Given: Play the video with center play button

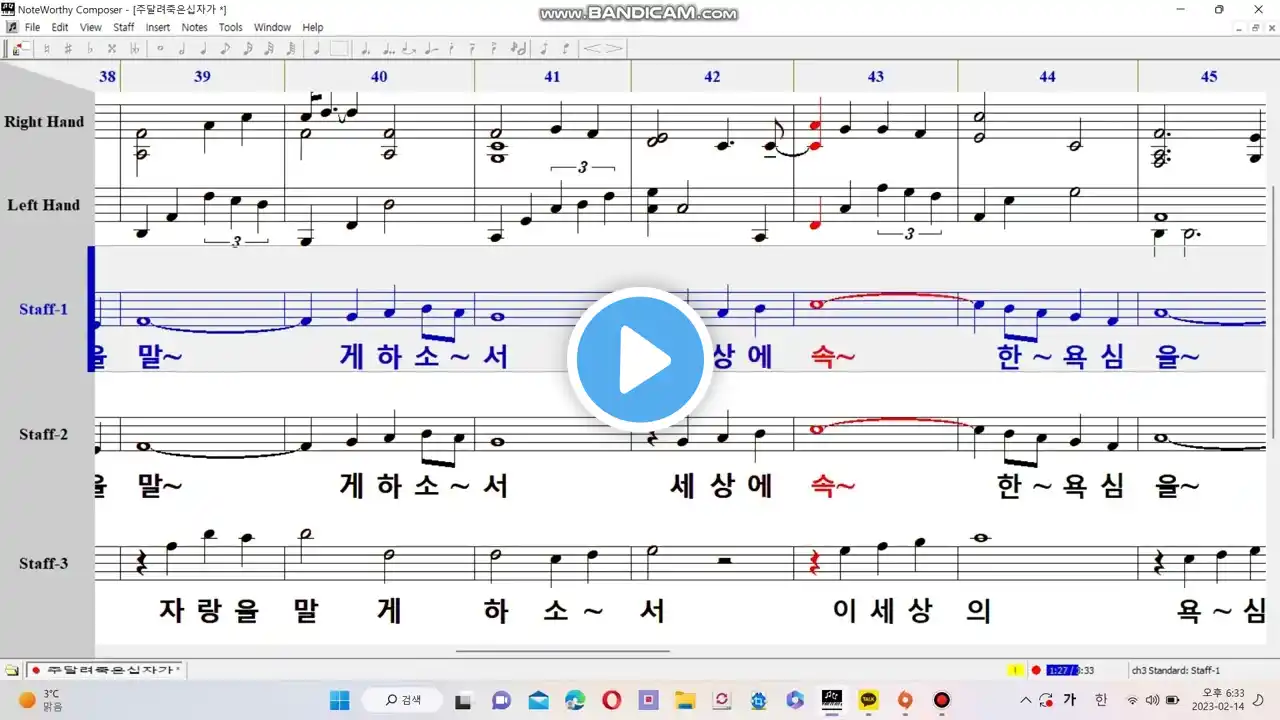Looking at the screenshot, I should [640, 359].
